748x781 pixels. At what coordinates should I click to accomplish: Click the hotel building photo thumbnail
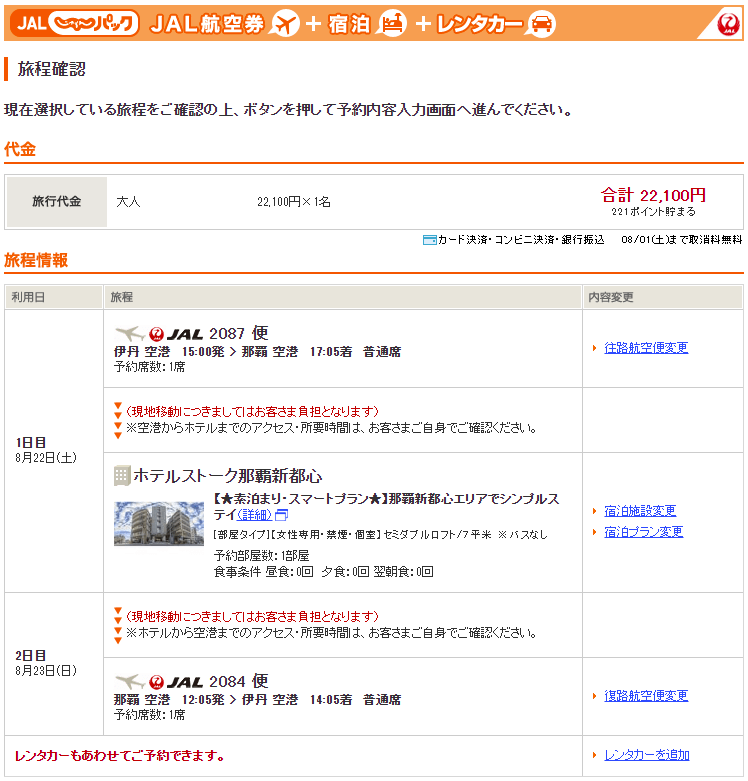pyautogui.click(x=159, y=523)
